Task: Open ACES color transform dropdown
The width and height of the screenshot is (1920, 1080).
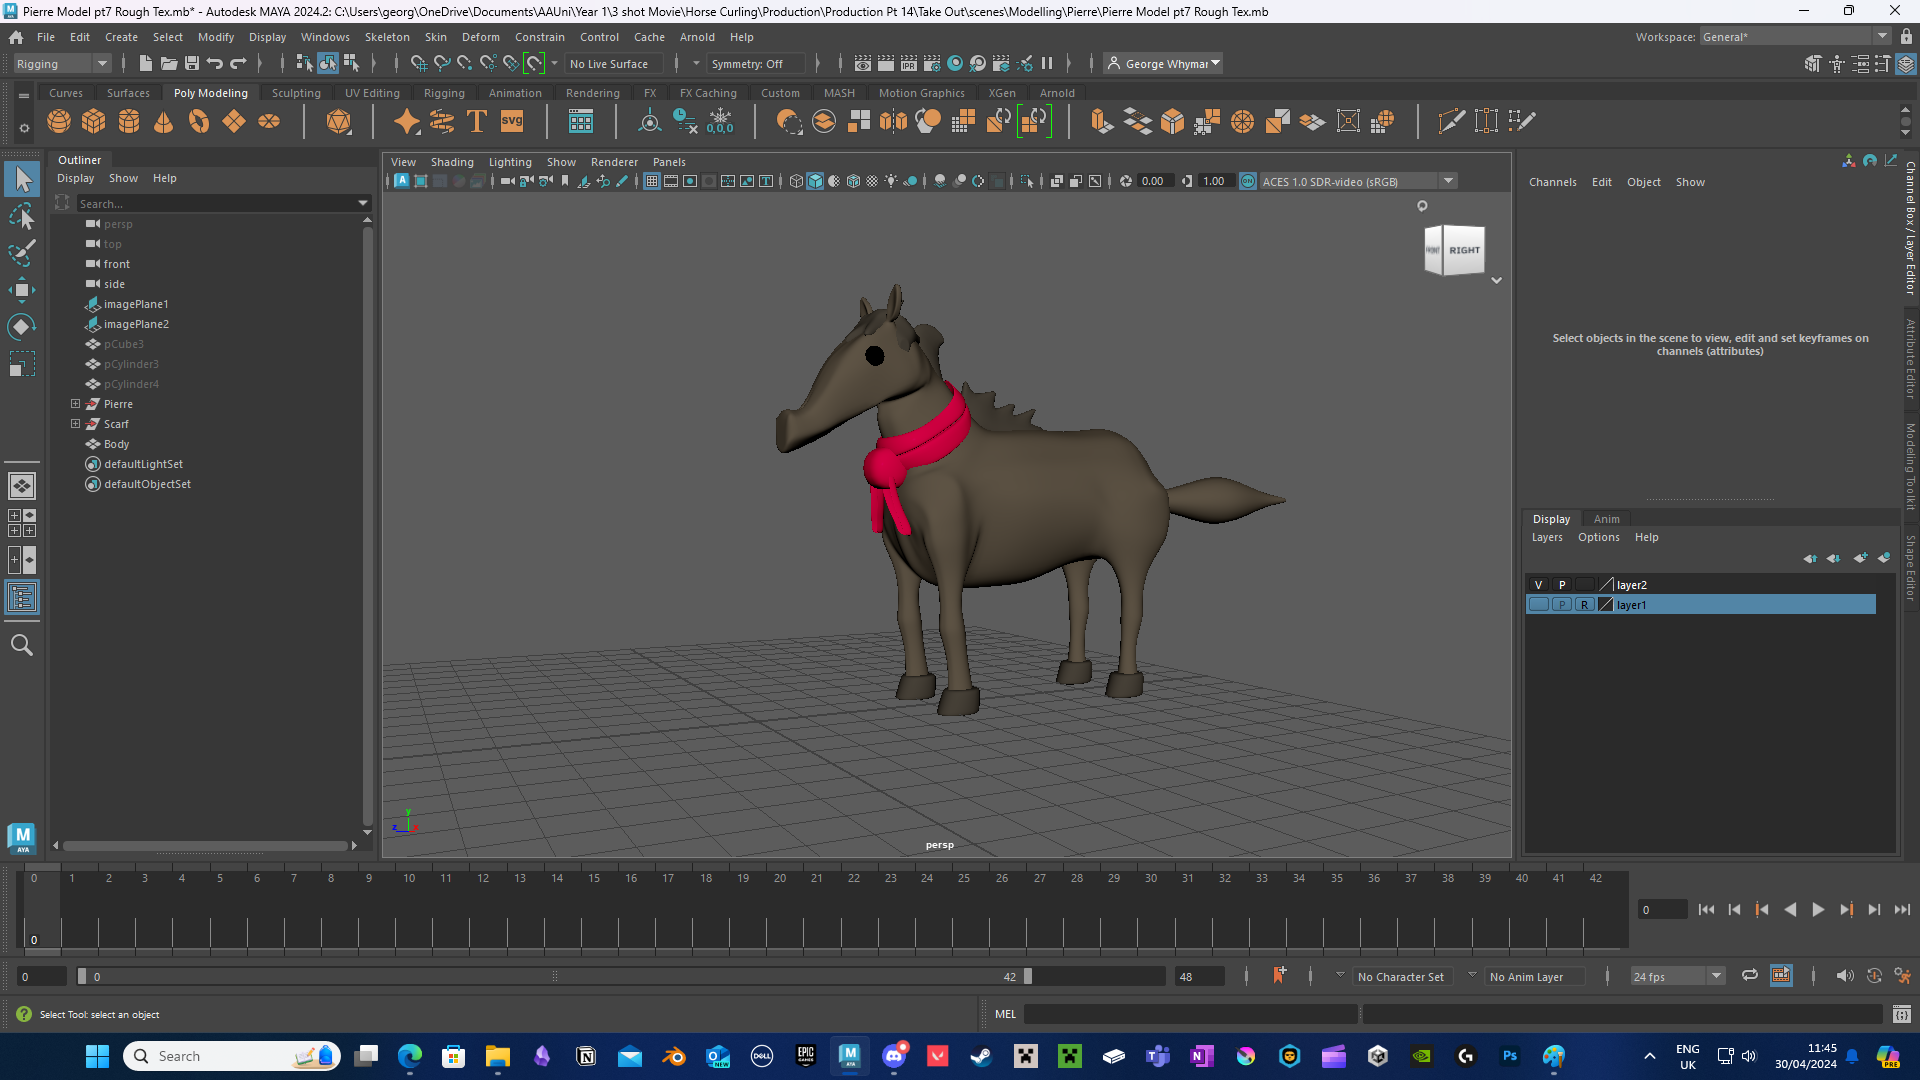Action: [x=1359, y=181]
